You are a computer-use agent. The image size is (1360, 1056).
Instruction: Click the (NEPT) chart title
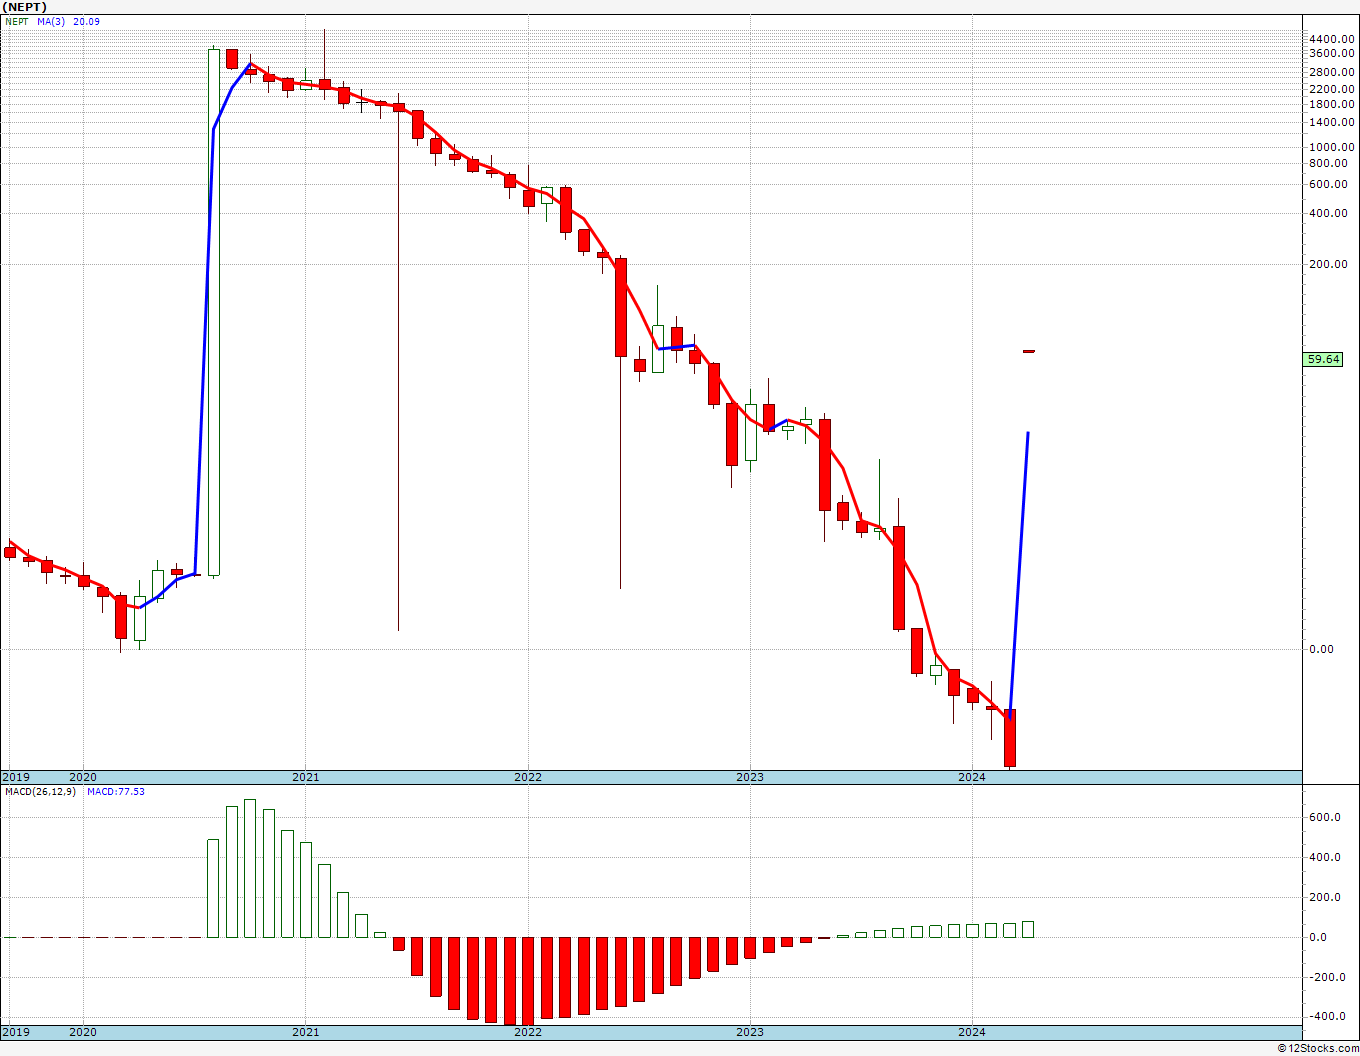pos(23,7)
